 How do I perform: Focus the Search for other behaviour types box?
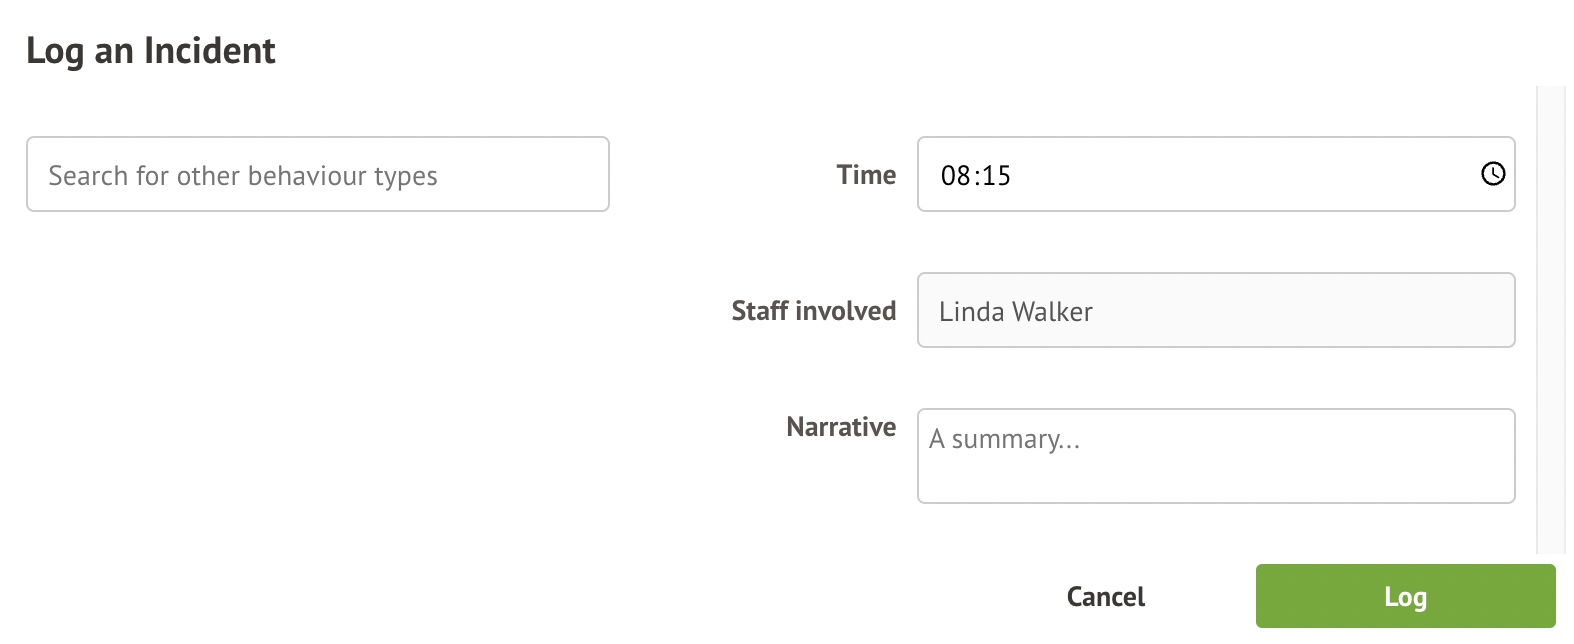click(x=317, y=175)
